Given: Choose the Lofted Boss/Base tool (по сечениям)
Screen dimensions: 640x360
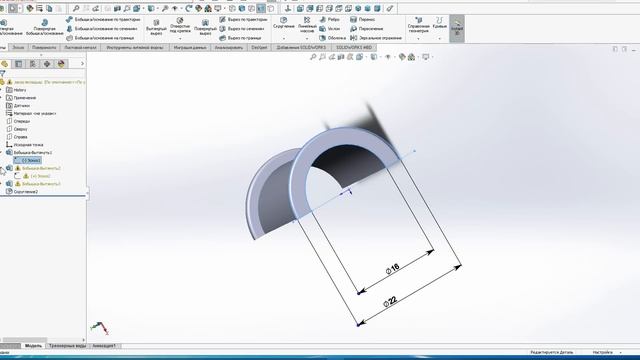Looking at the screenshot, I should pyautogui.click(x=102, y=29).
